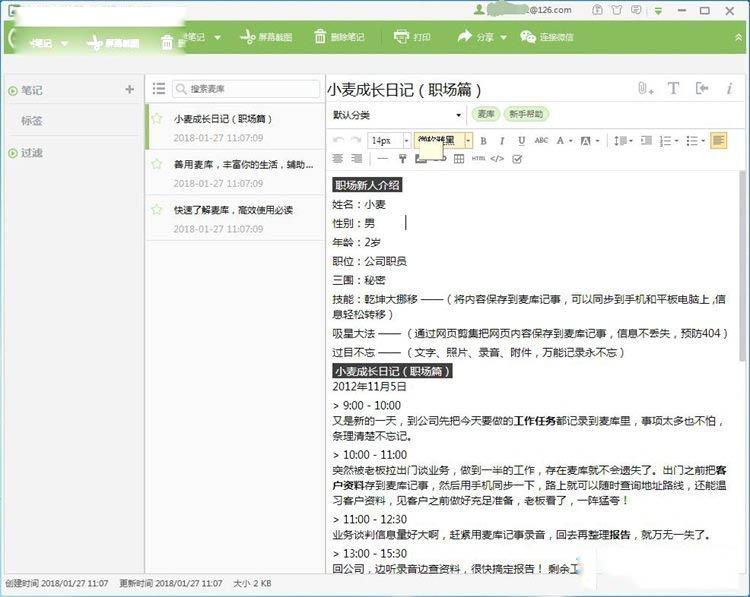
Task: Add a new notebook with plus icon
Action: [x=129, y=89]
